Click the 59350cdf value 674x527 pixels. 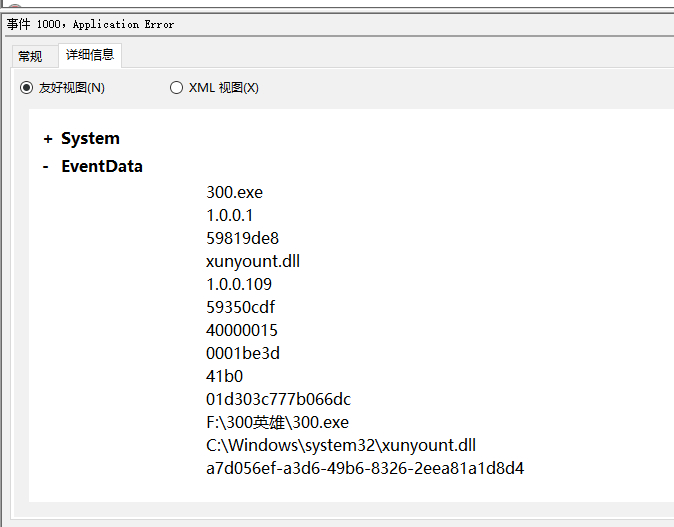[240, 307]
